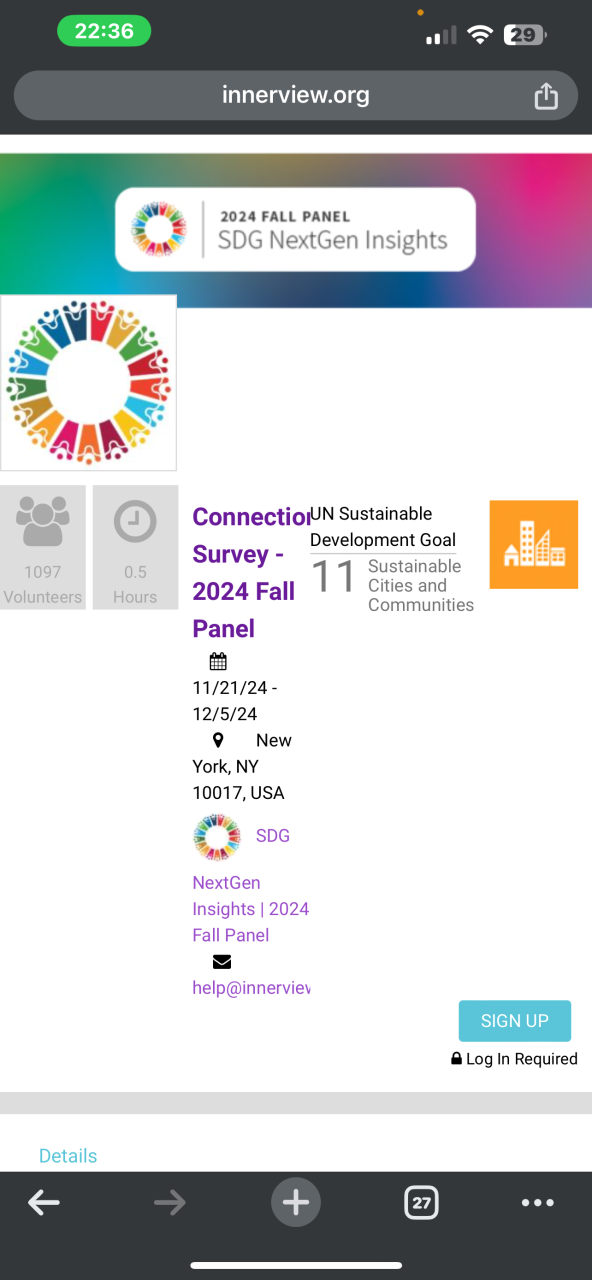592x1280 pixels.
Task: Tap the green 22:36 time pill
Action: (x=104, y=31)
